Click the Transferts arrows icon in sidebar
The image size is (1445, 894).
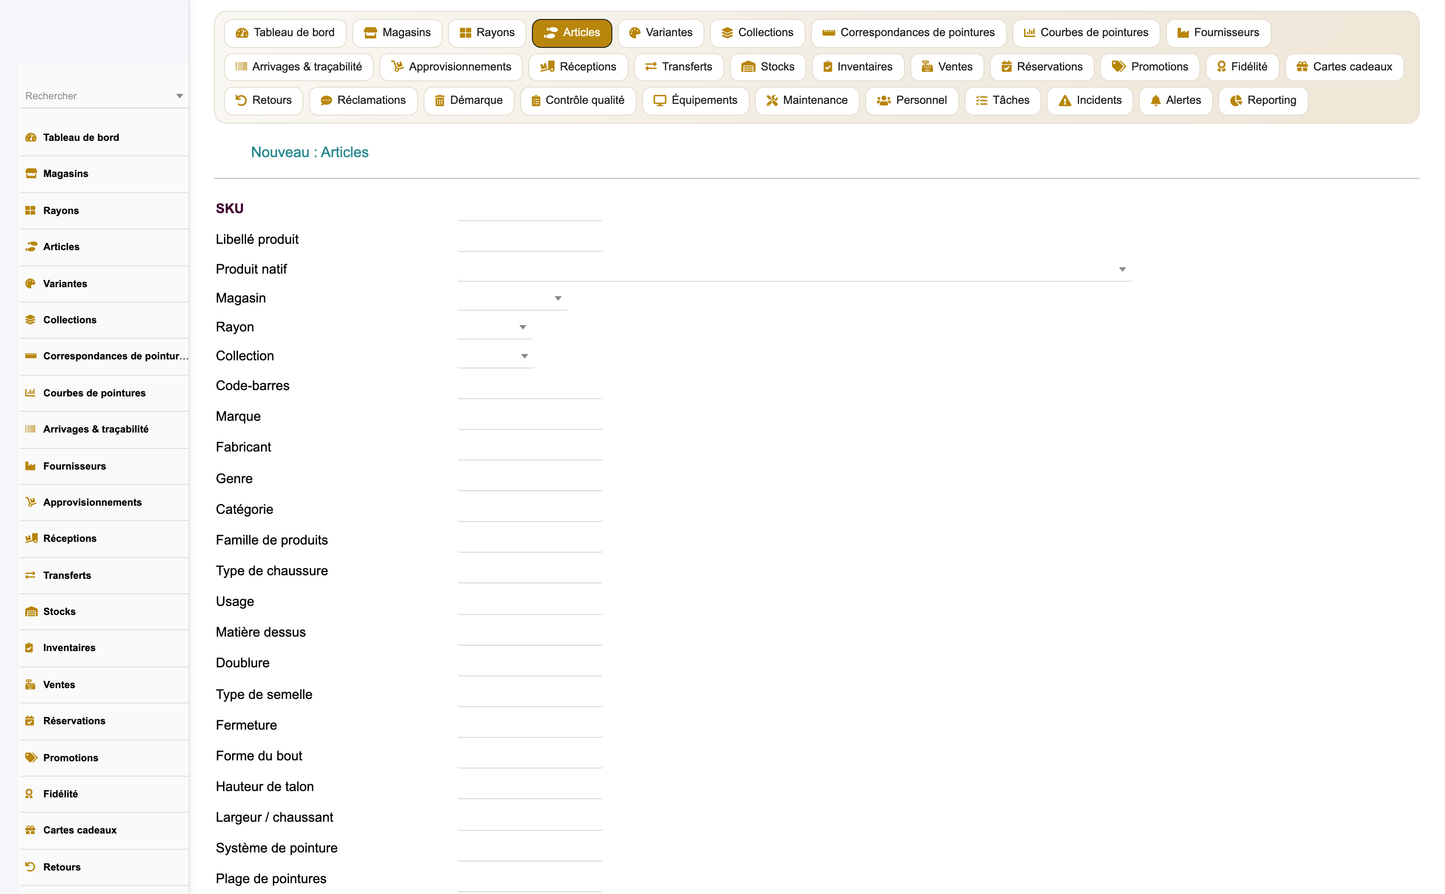click(x=31, y=576)
